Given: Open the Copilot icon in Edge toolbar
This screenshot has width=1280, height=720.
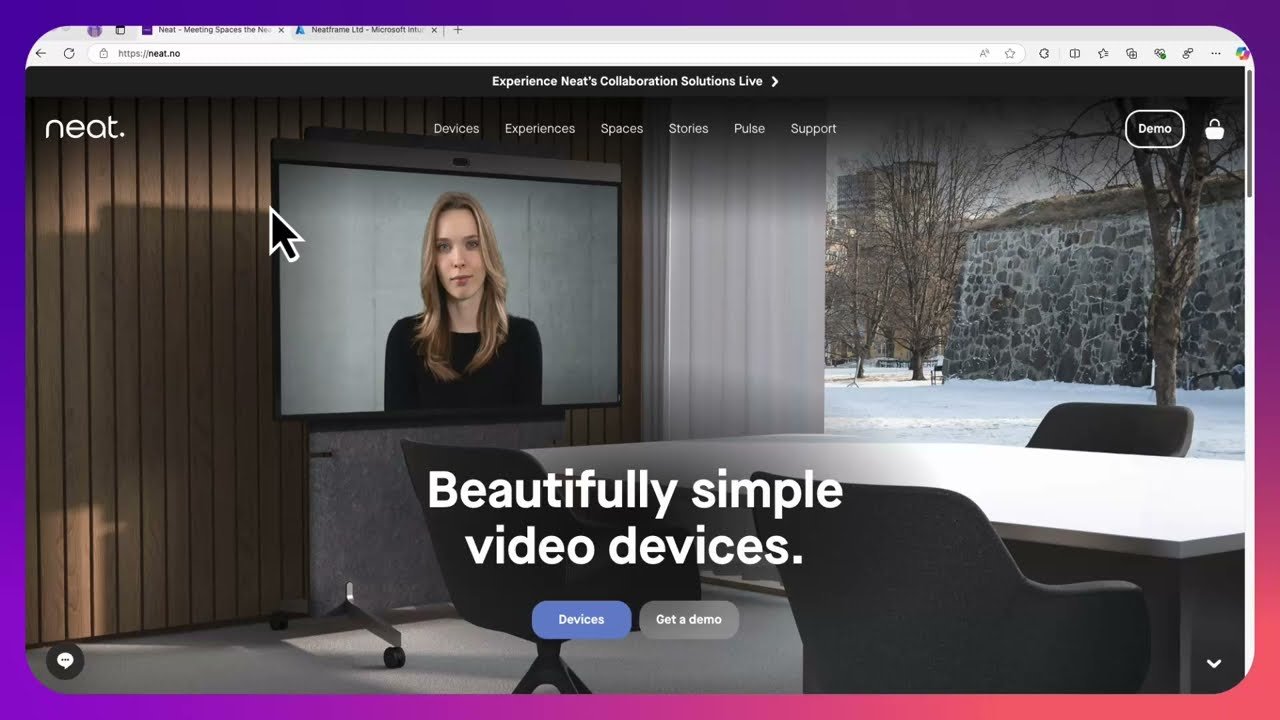Looking at the screenshot, I should [1241, 53].
